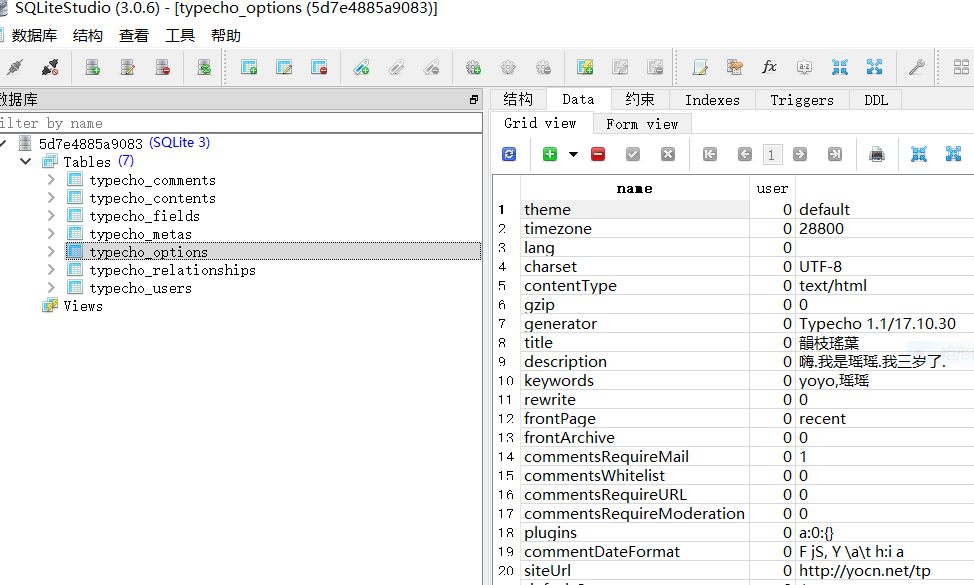Expand the typecho_comments table node
This screenshot has height=585, width=974.
pyautogui.click(x=51, y=180)
